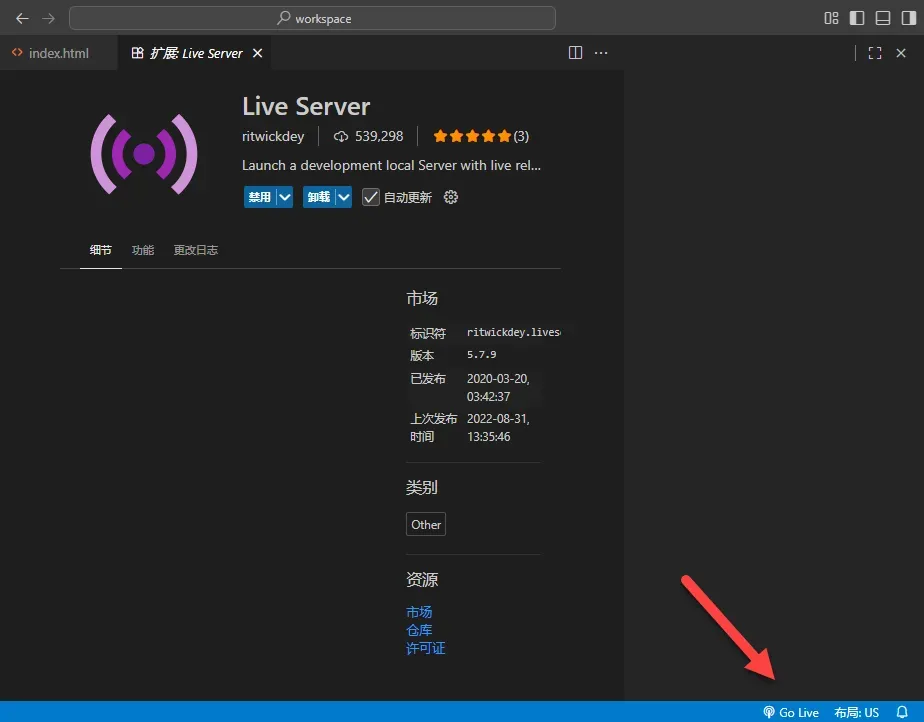924x722 pixels.
Task: Expand the dropdown arrow next to 禁用
Action: click(285, 197)
